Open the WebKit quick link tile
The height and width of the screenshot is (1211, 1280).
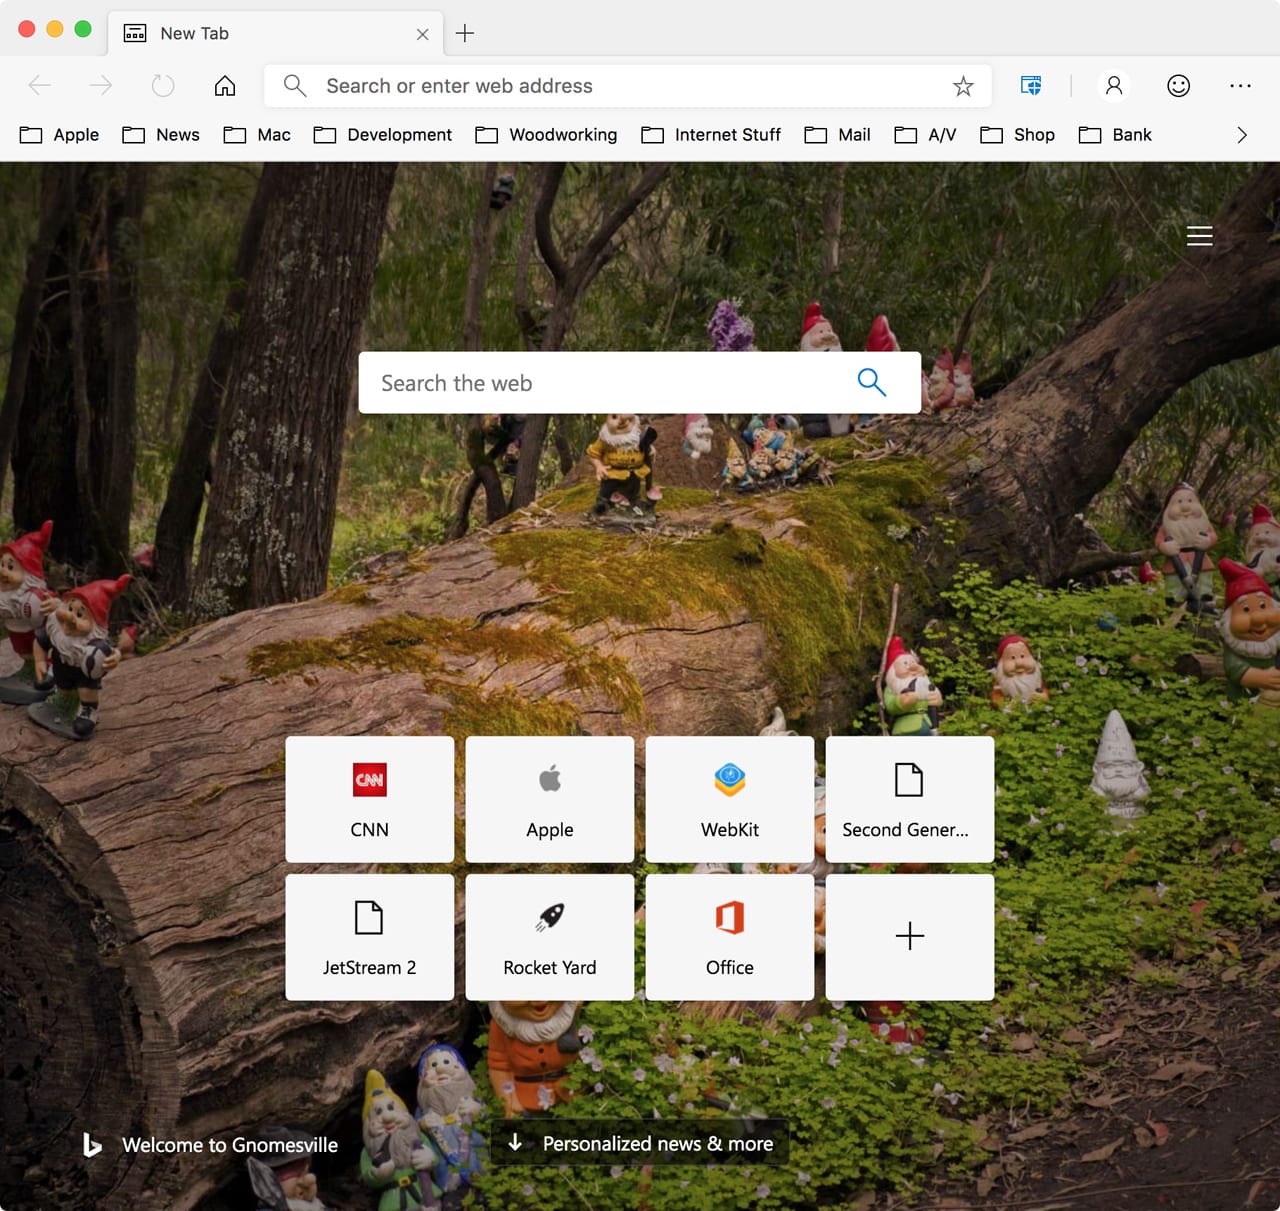[x=730, y=799]
